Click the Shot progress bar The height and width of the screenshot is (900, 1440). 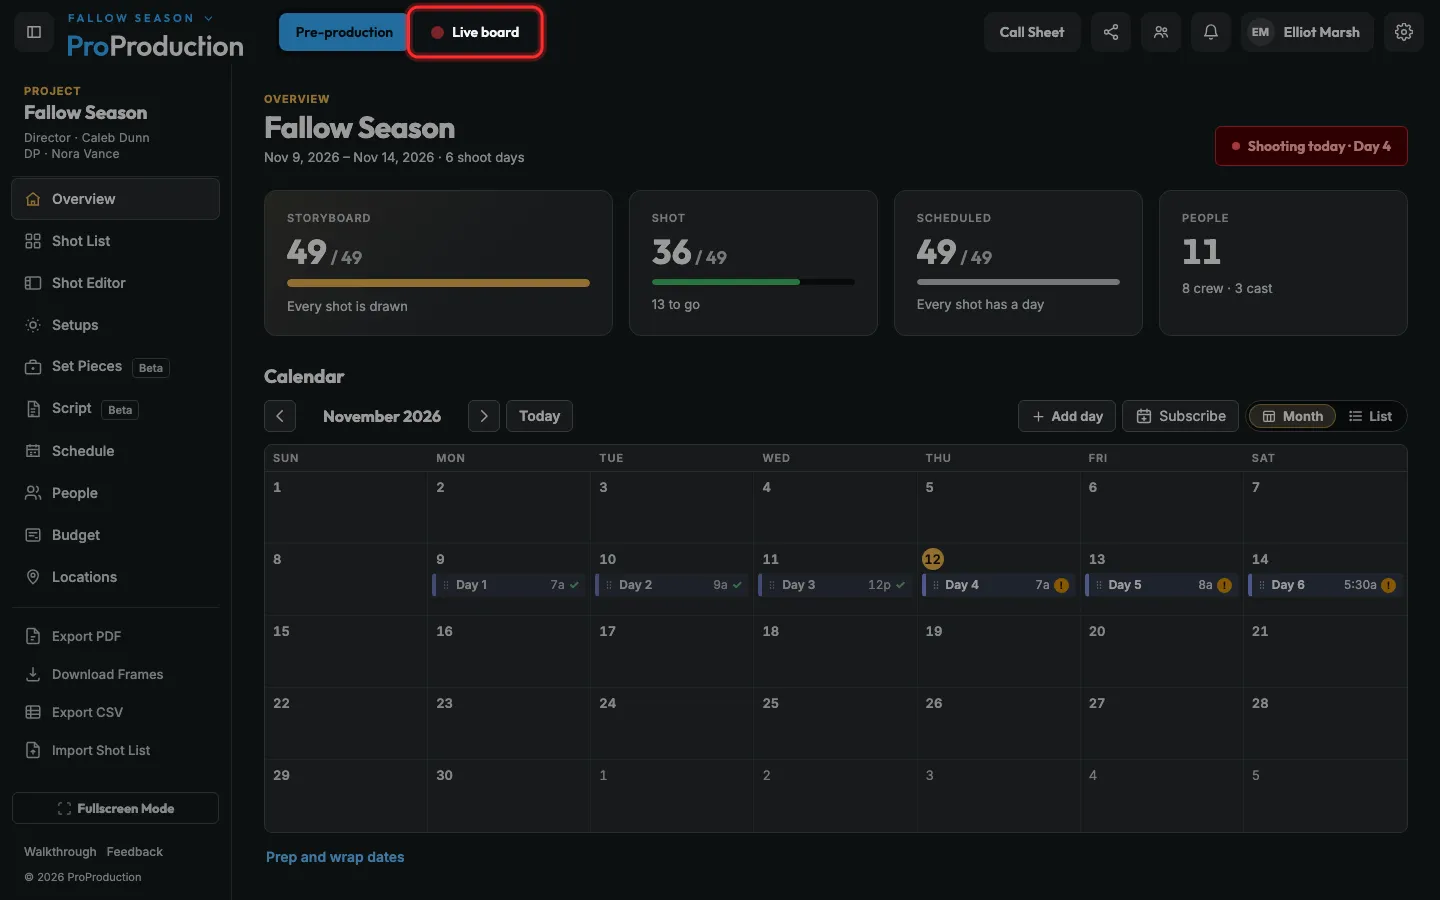753,282
